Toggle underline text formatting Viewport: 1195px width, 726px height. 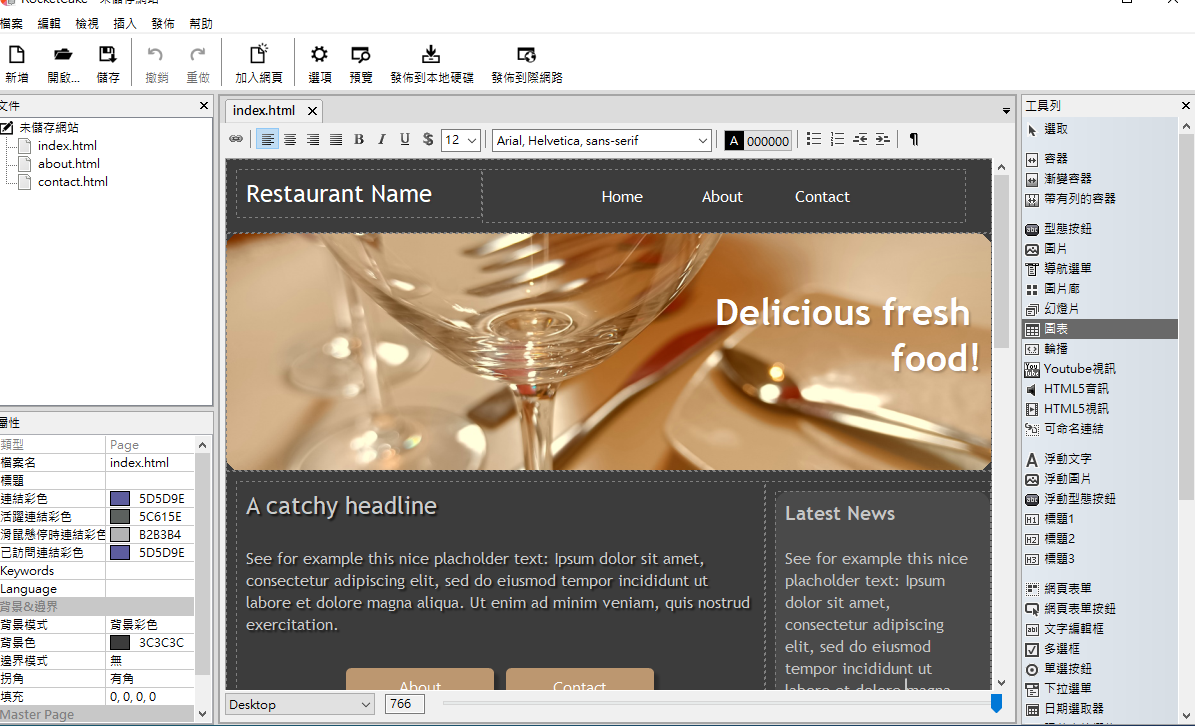405,140
